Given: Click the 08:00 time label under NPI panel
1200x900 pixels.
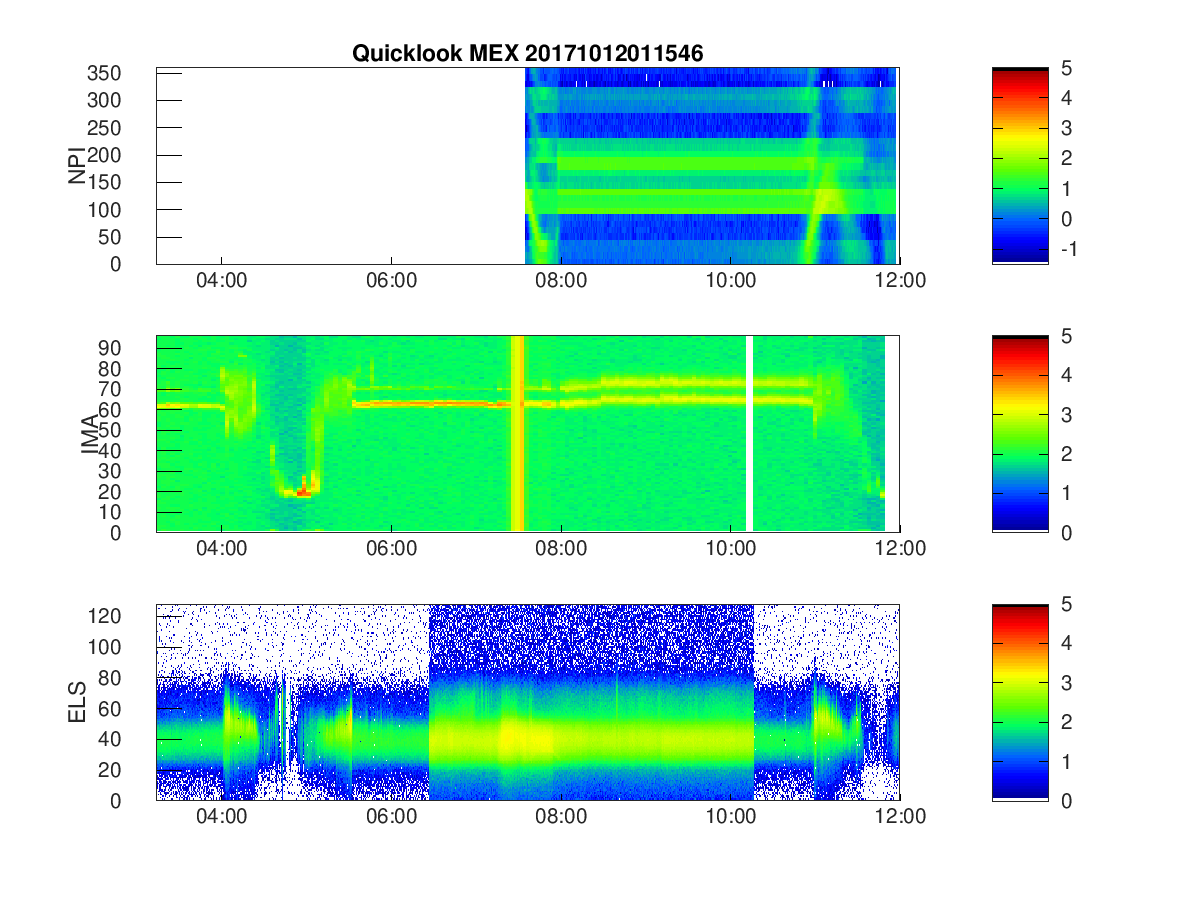Looking at the screenshot, I should (561, 282).
